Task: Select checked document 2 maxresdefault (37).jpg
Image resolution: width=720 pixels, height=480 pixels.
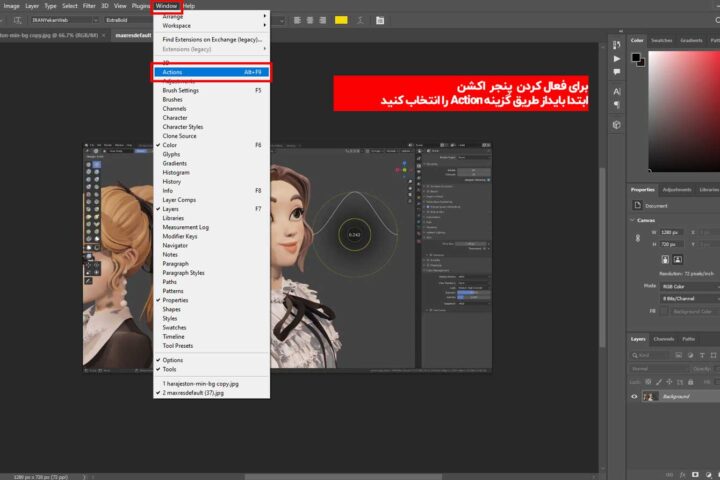Action: [212, 393]
